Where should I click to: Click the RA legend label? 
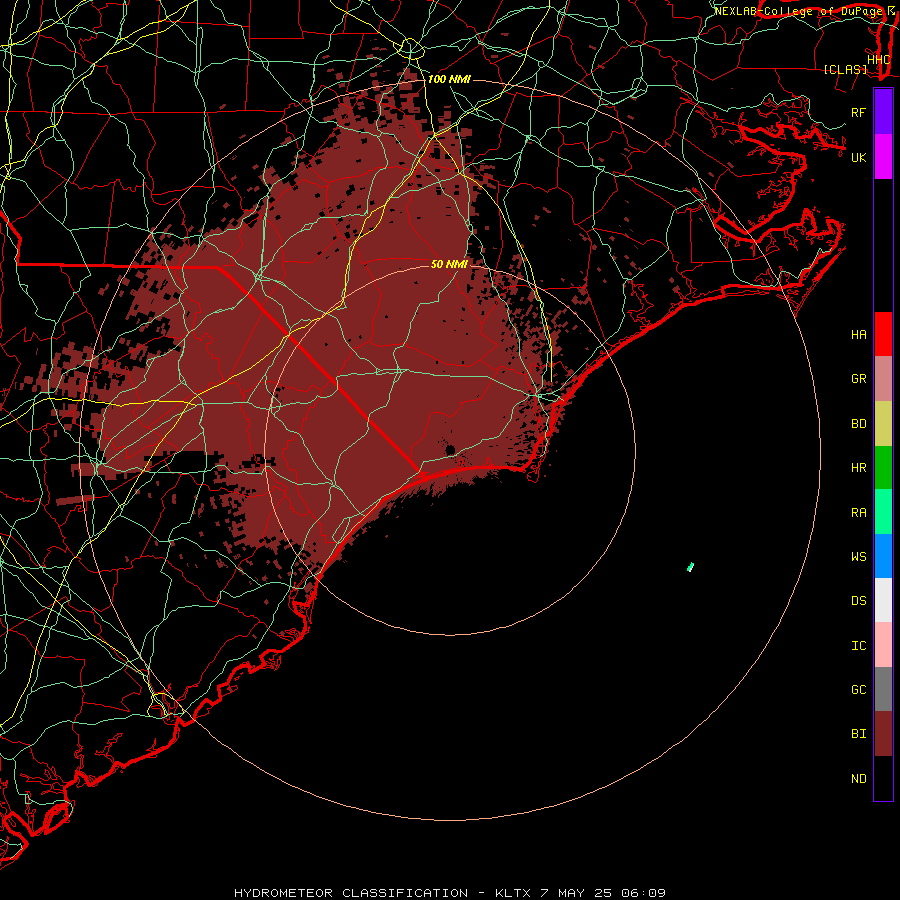[858, 513]
